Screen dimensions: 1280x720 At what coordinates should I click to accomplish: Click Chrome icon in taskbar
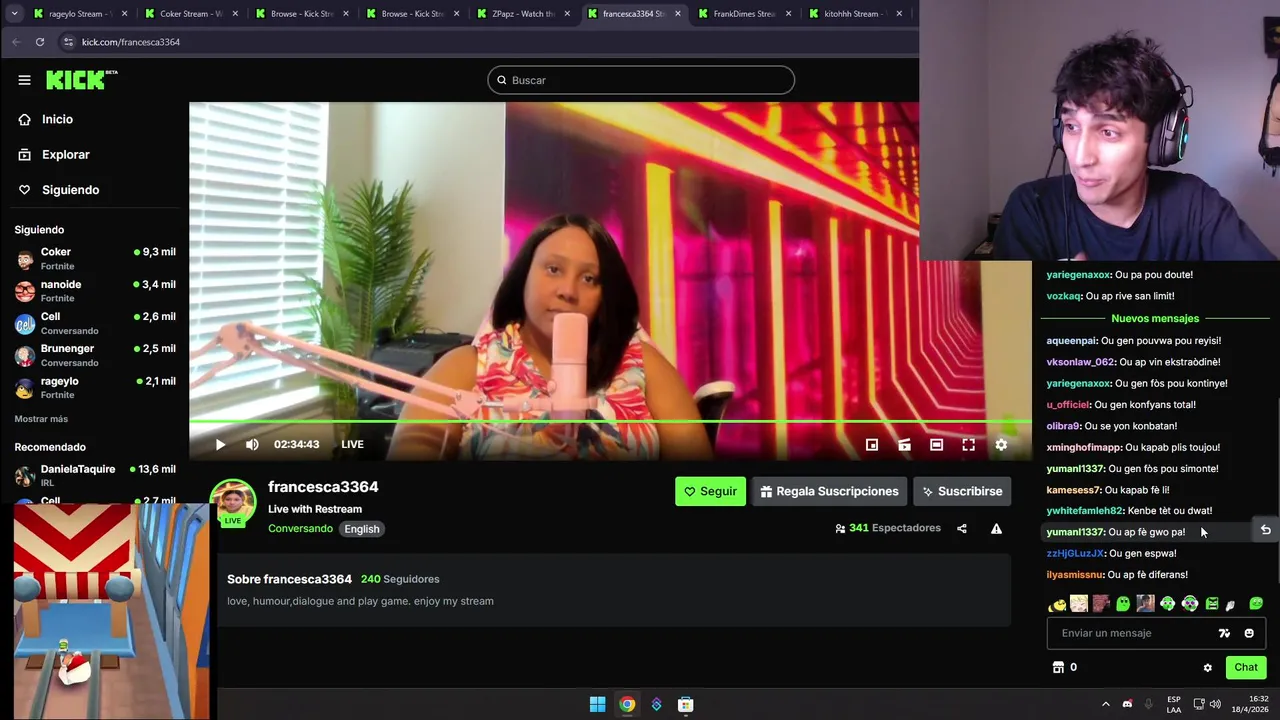[627, 705]
